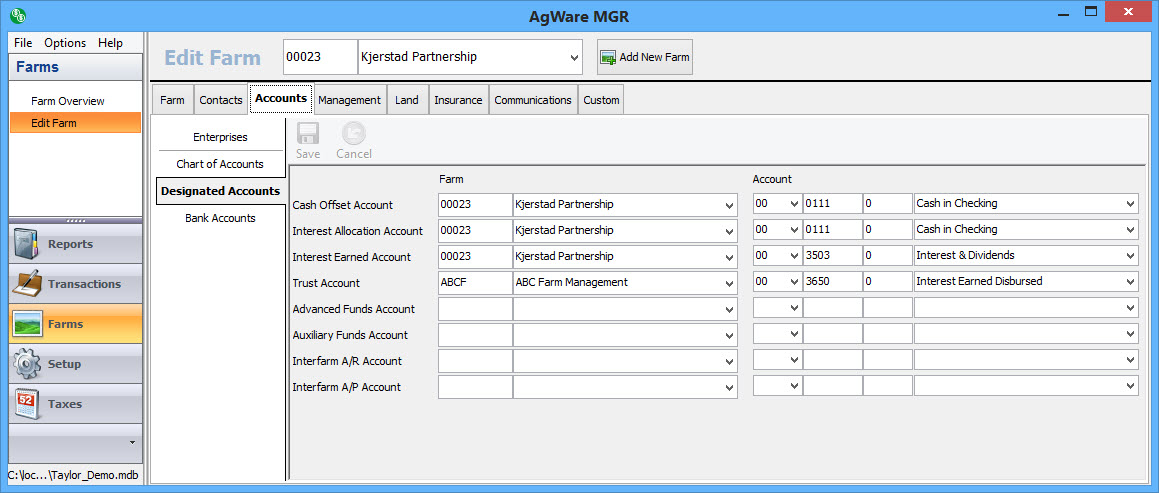The width and height of the screenshot is (1159, 493).
Task: Click the Advanced Funds Account farm field
Action: [x=475, y=309]
